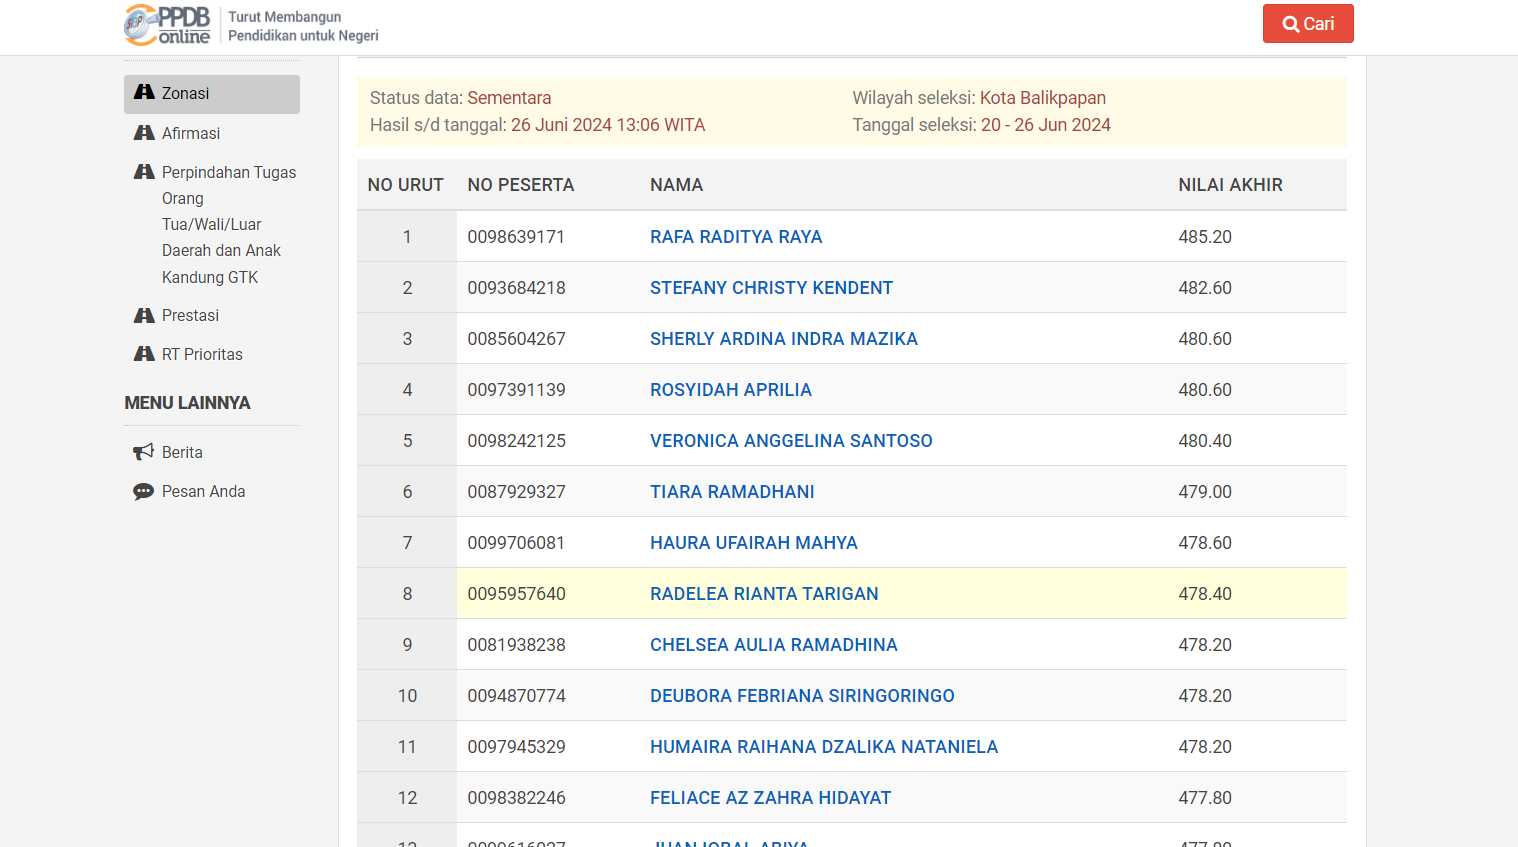The height and width of the screenshot is (847, 1518).
Task: Click the road icon next to Prestasi
Action: coord(144,315)
